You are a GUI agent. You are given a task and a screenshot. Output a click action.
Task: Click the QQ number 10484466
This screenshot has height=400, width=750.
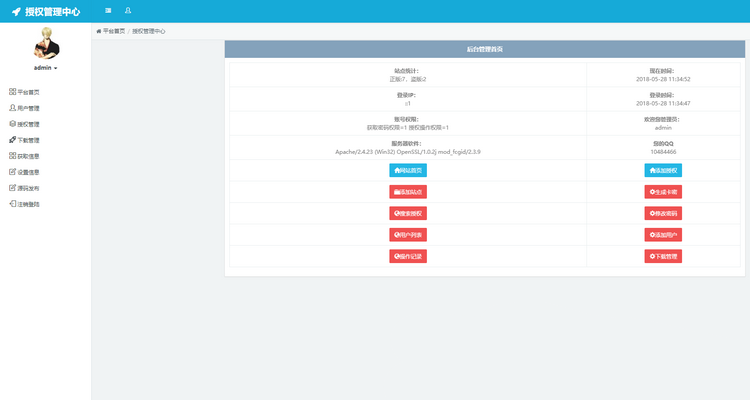click(663, 152)
